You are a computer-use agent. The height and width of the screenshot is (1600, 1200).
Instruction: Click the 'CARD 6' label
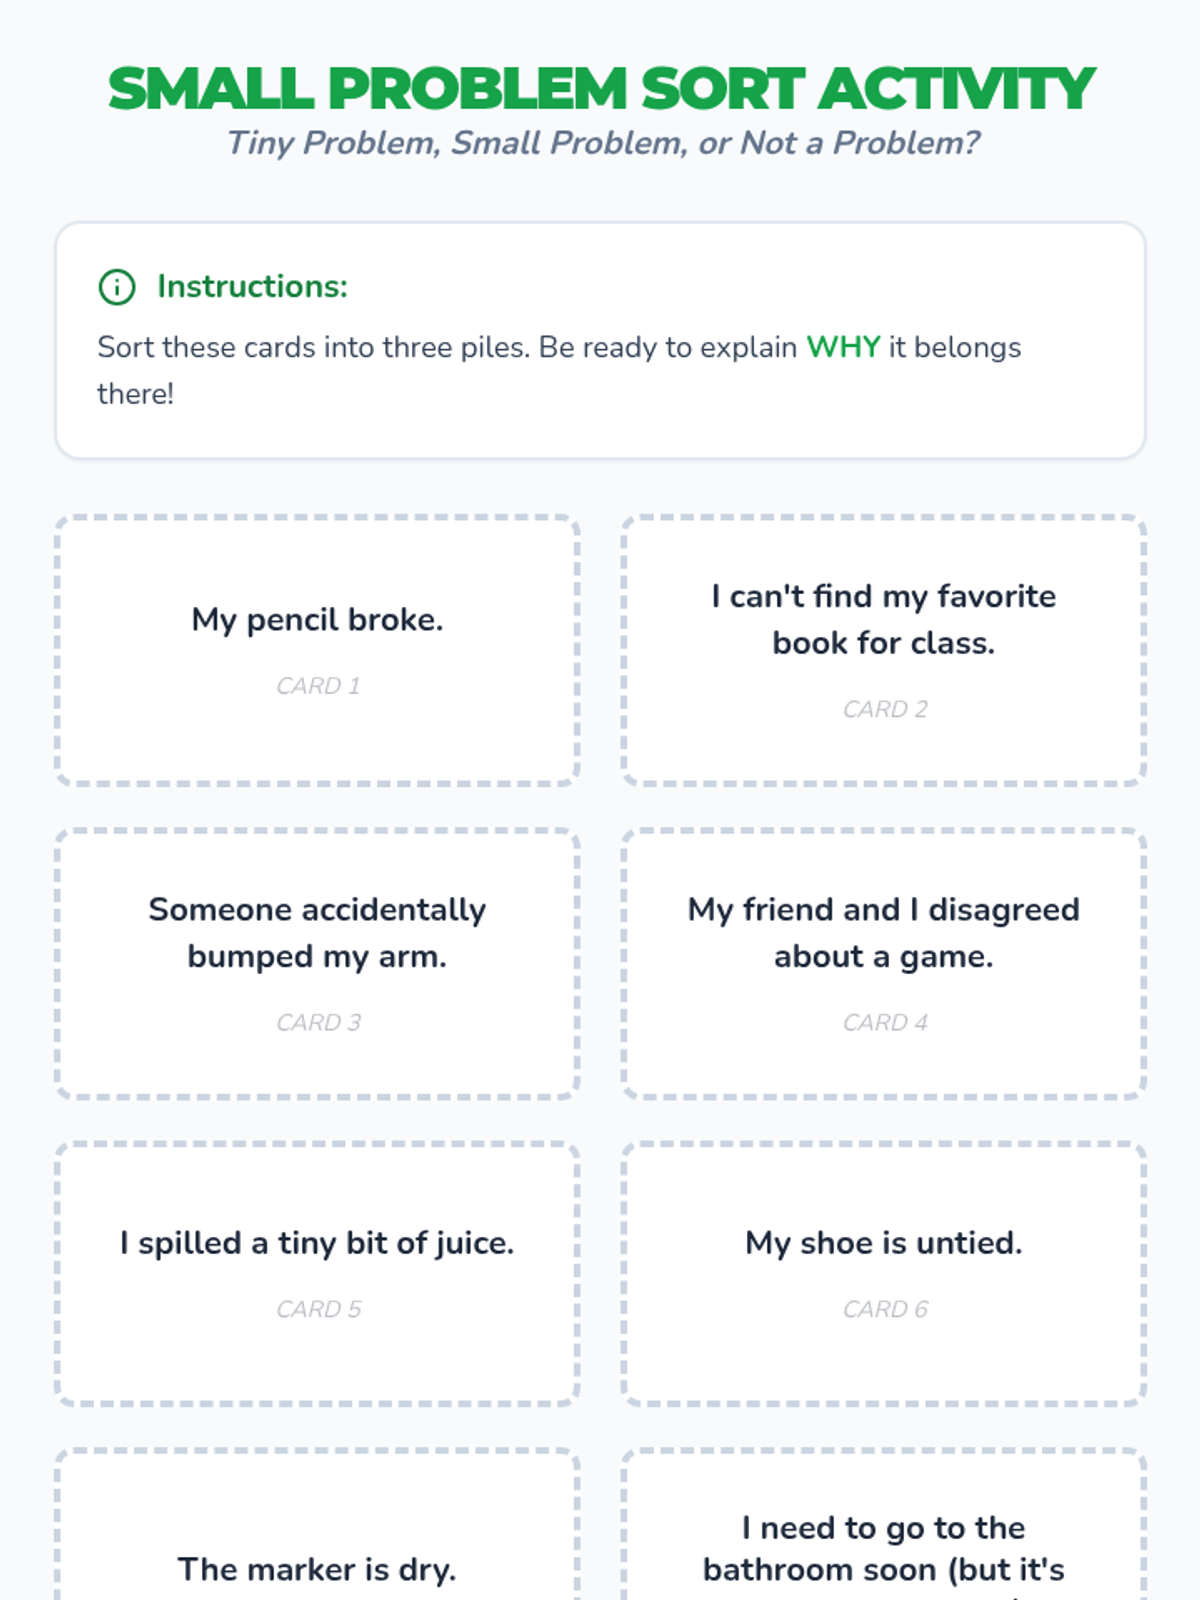point(885,1309)
